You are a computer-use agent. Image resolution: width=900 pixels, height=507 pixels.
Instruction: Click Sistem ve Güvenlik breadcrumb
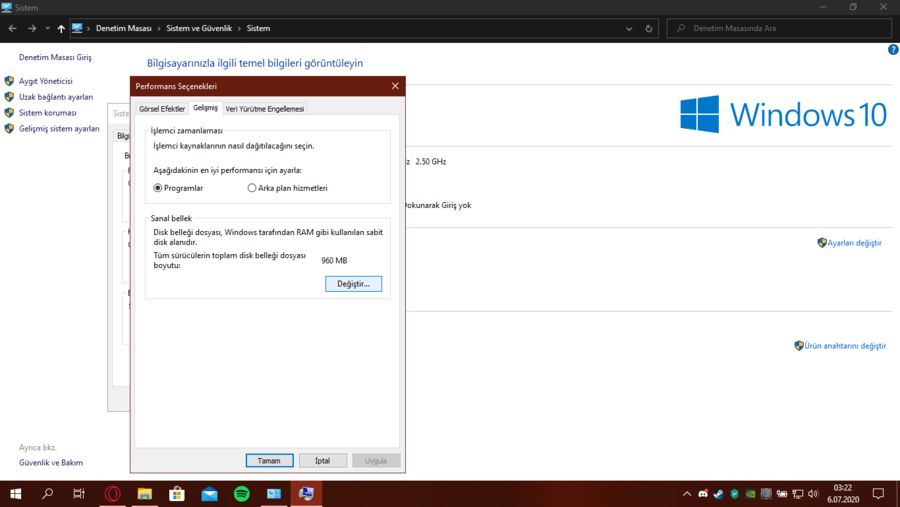[199, 28]
